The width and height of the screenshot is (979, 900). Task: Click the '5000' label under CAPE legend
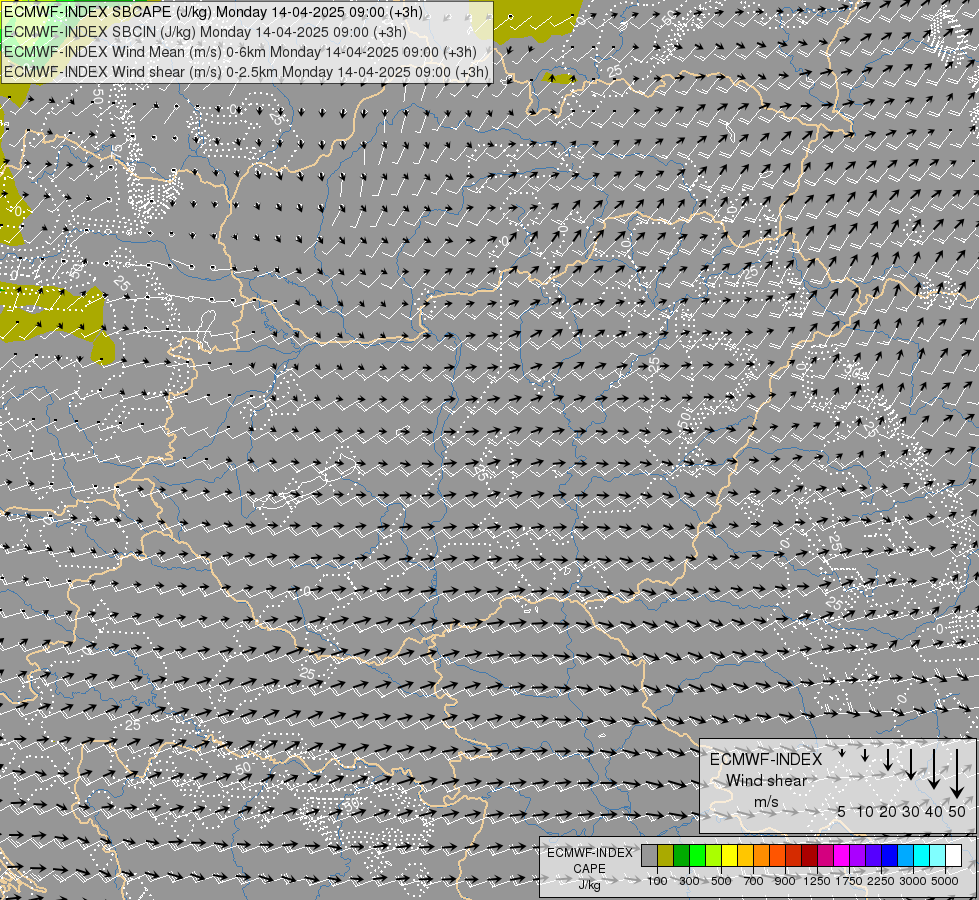[x=945, y=881]
